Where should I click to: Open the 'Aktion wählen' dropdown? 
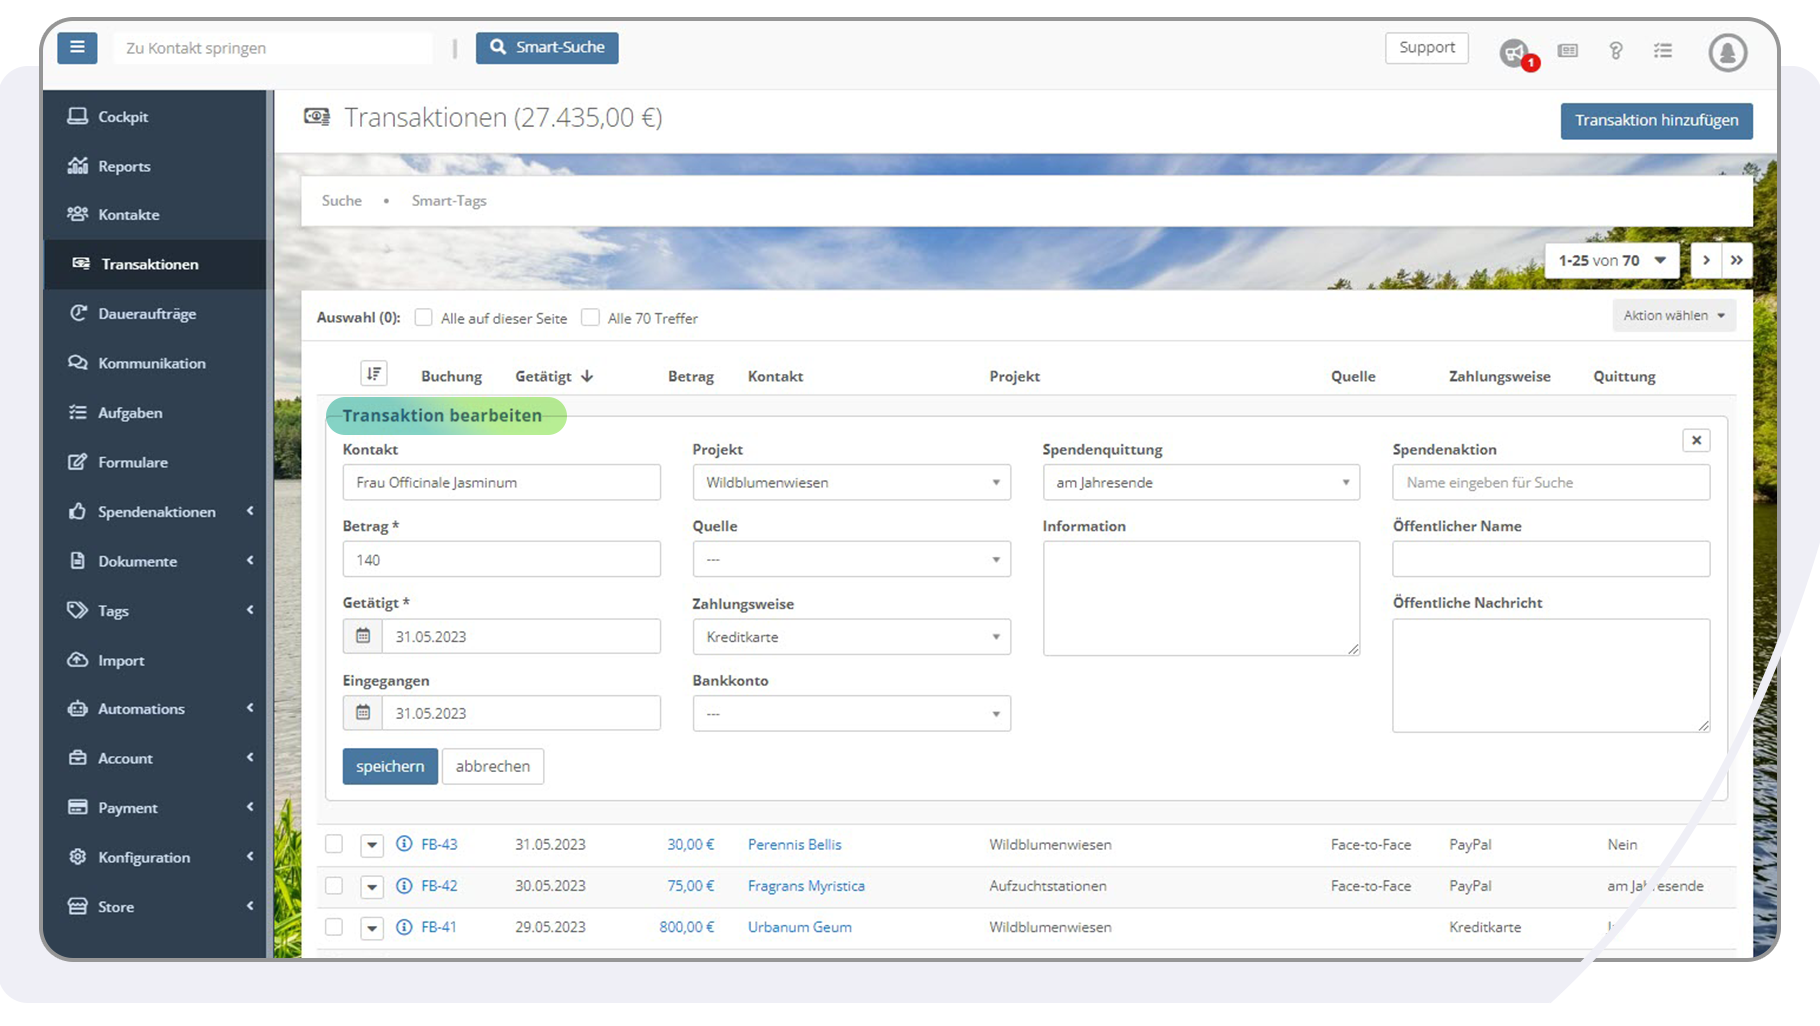coord(1673,316)
